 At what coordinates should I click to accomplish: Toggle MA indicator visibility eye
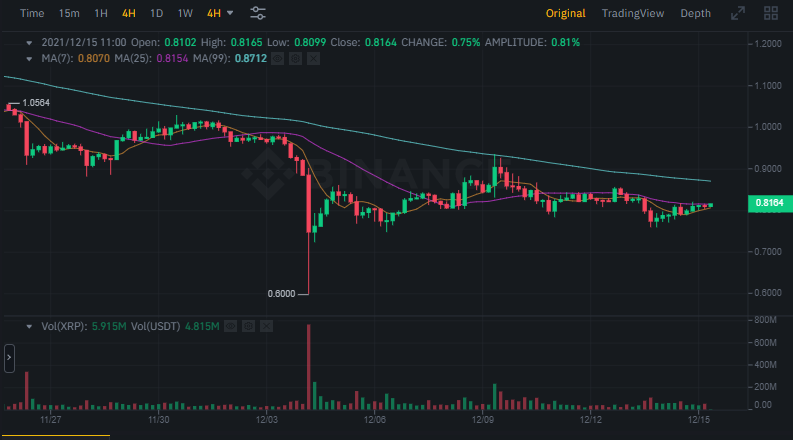[x=279, y=59]
